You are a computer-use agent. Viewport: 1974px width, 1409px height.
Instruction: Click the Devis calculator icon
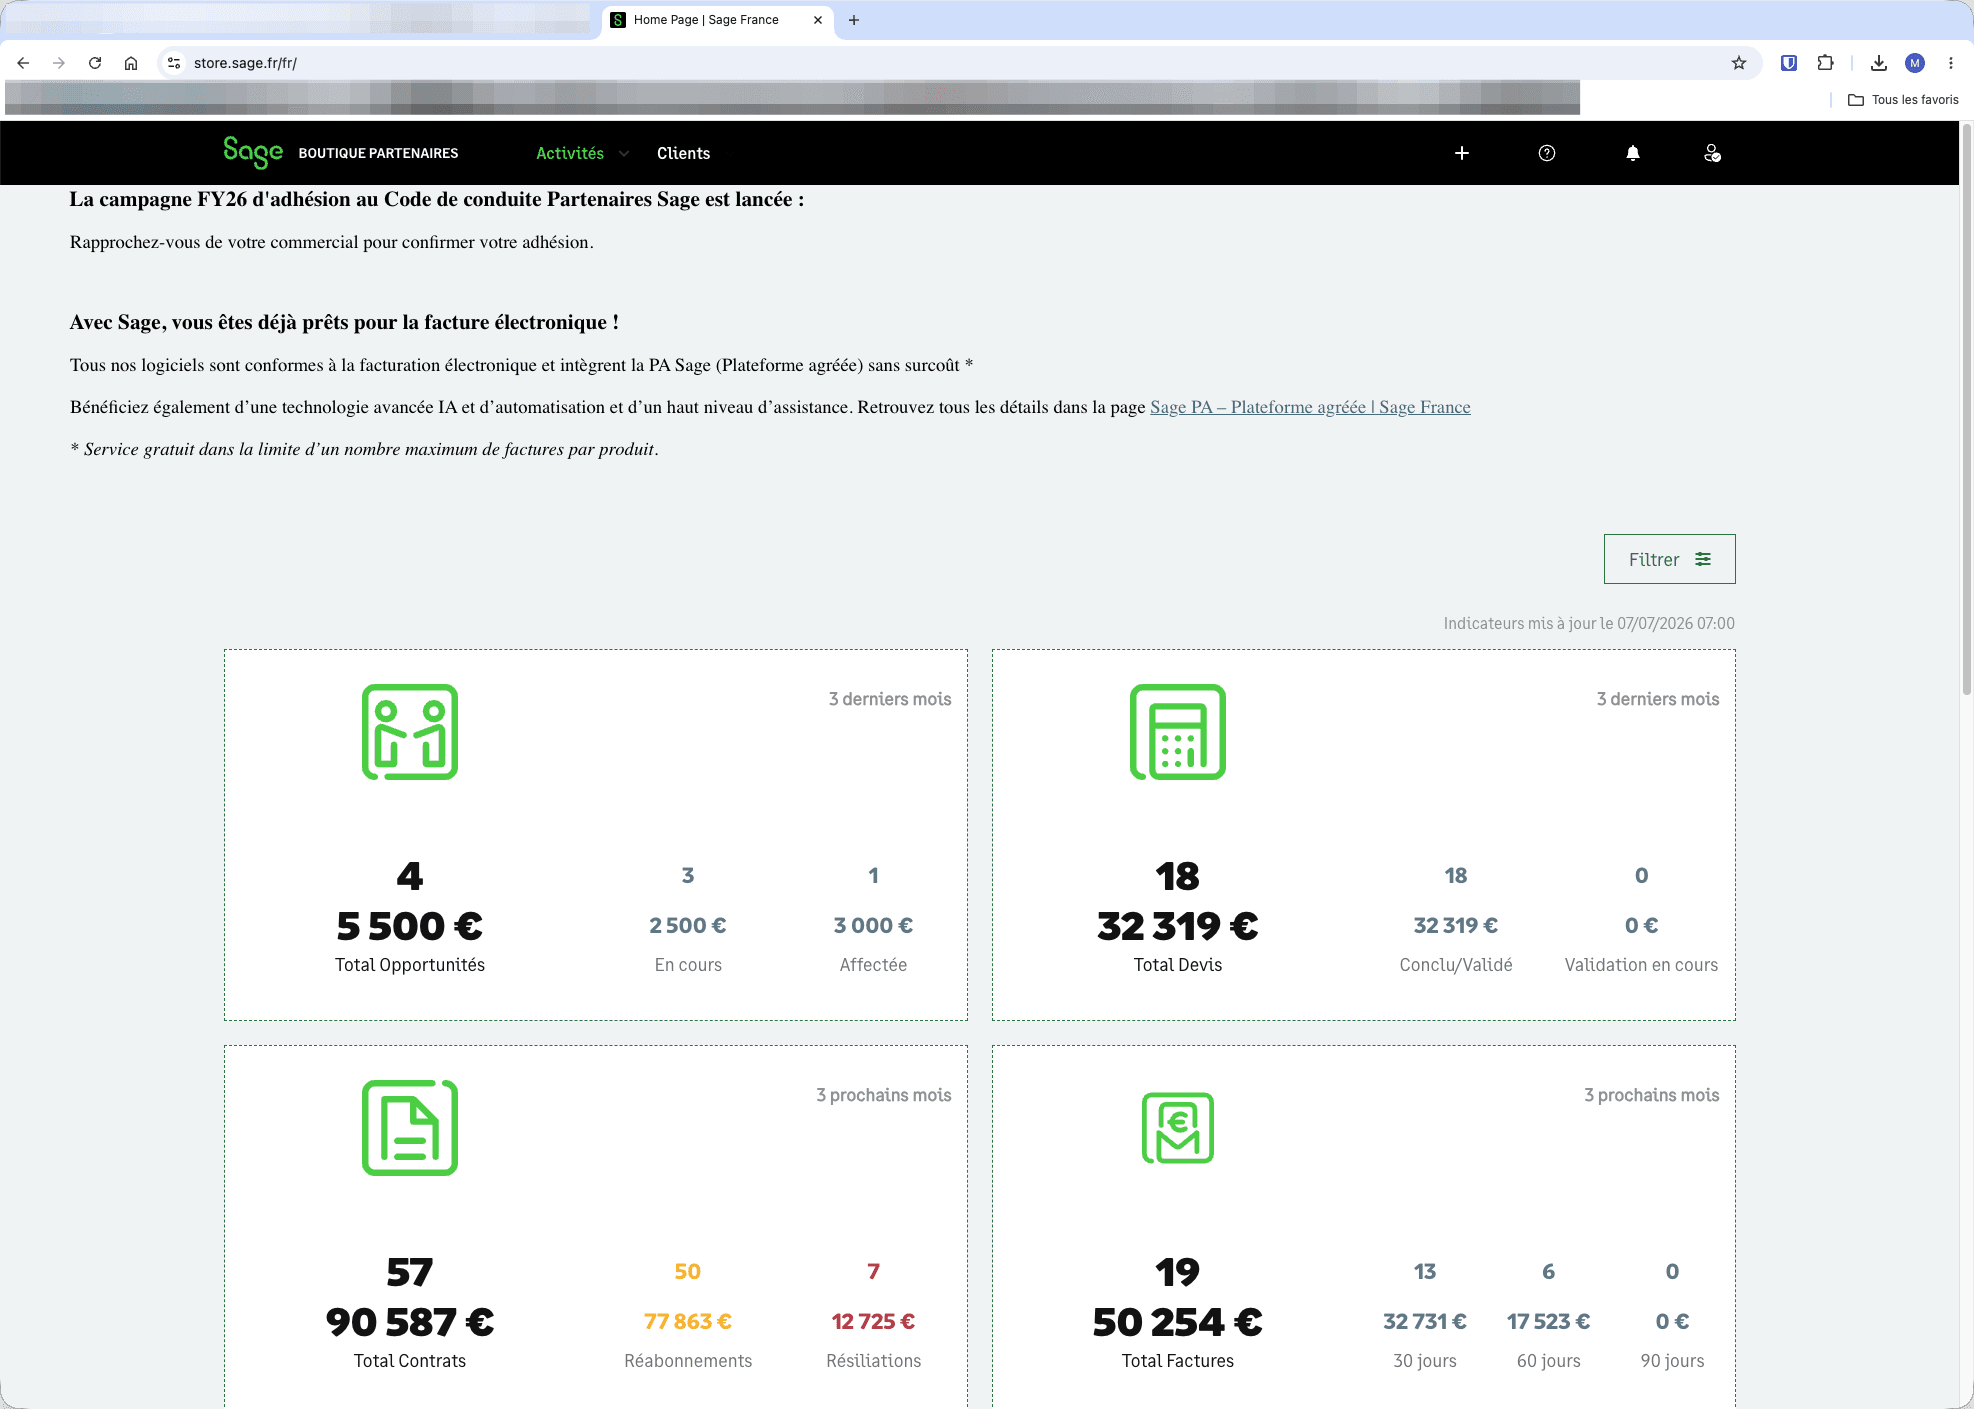[1178, 732]
